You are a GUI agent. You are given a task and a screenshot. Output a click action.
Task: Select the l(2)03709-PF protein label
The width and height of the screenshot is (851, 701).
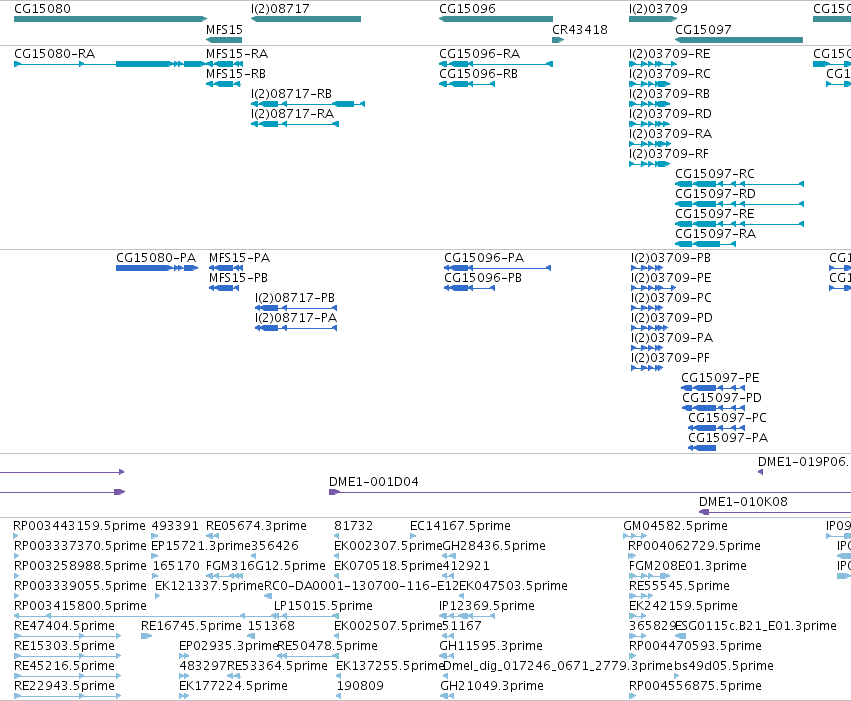(x=670, y=358)
